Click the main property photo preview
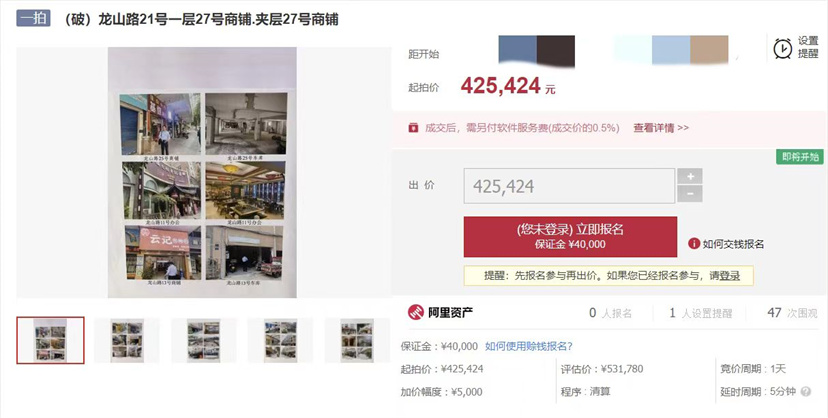828x418 pixels. coord(203,173)
